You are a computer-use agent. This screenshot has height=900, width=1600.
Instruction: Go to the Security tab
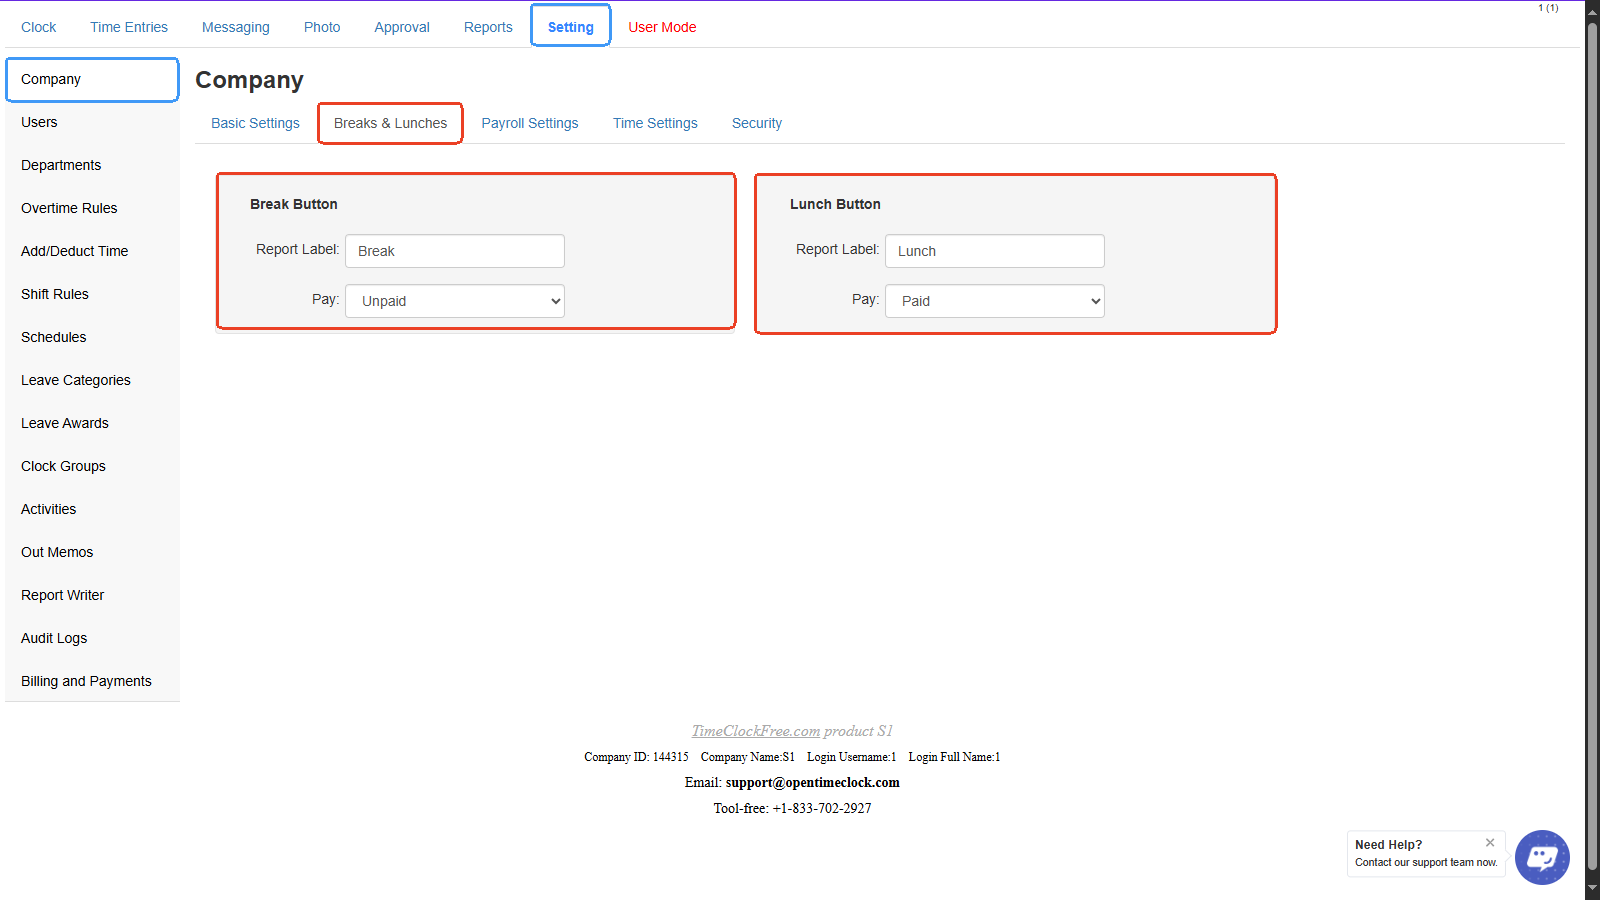pyautogui.click(x=757, y=123)
